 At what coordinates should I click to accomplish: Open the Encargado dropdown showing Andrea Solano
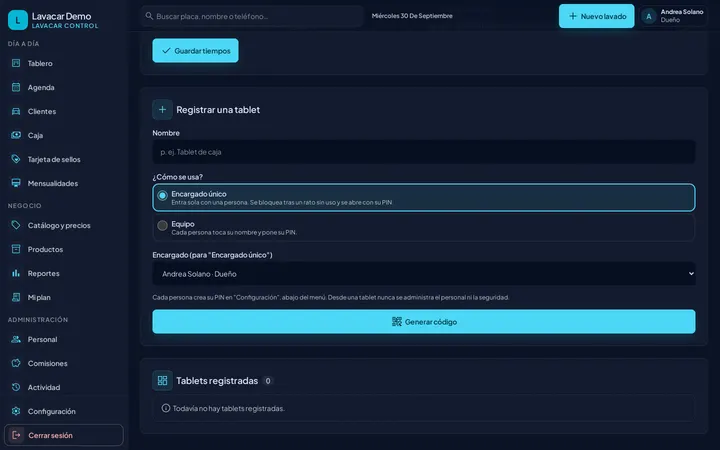pyautogui.click(x=424, y=274)
